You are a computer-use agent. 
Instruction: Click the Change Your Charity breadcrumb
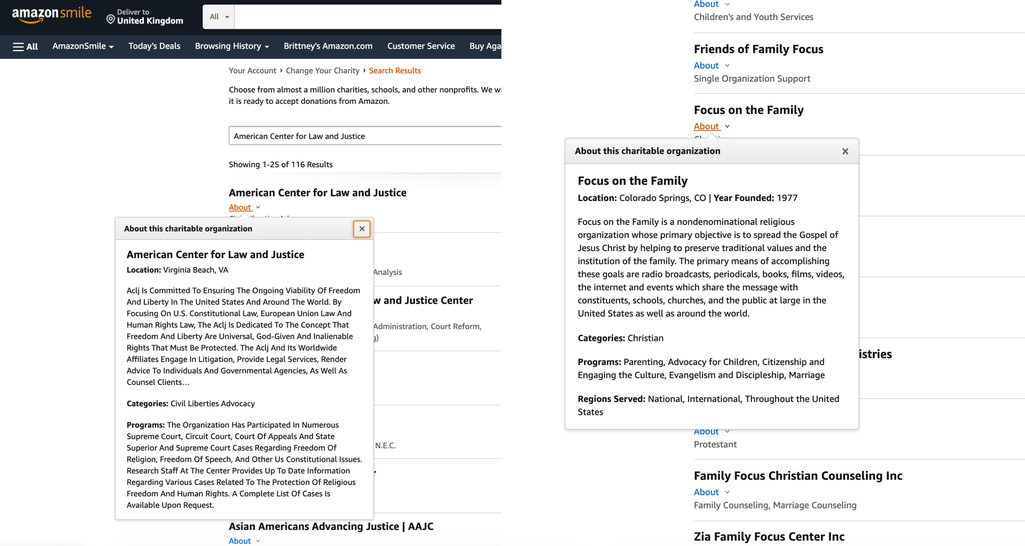point(323,71)
